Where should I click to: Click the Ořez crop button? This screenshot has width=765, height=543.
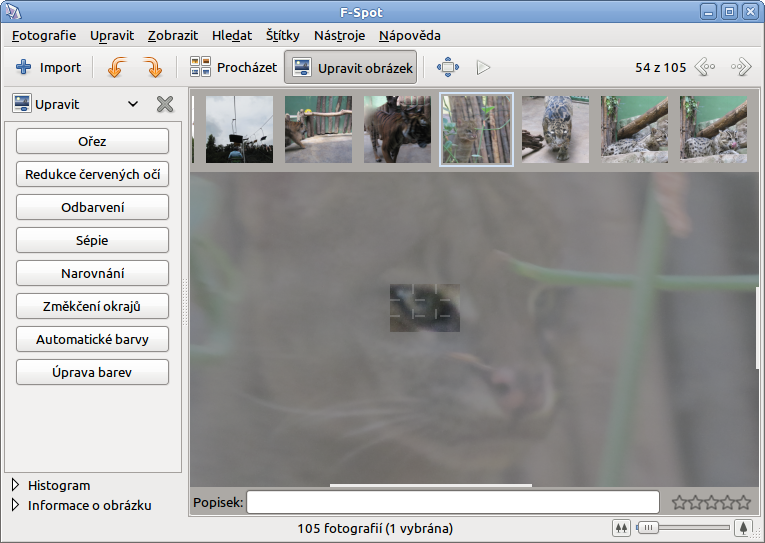click(x=92, y=141)
